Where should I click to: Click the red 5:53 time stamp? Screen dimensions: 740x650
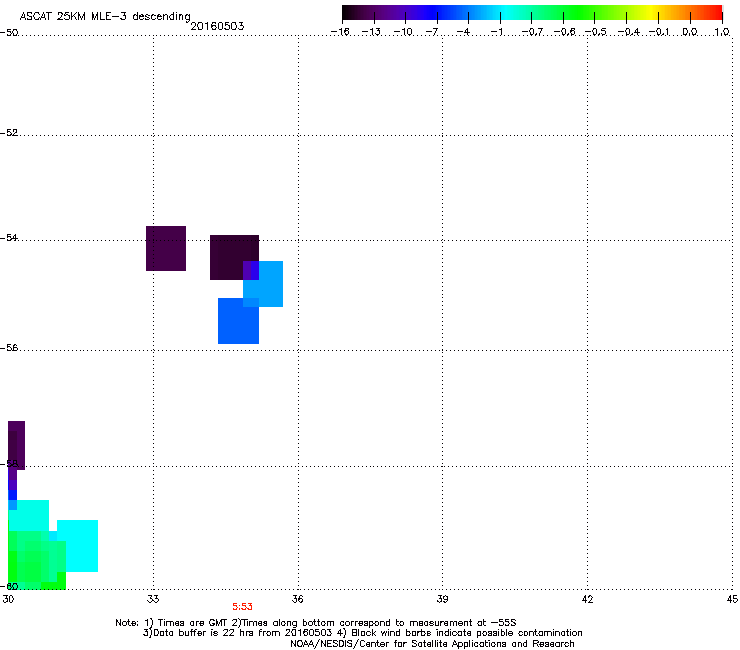click(x=242, y=607)
